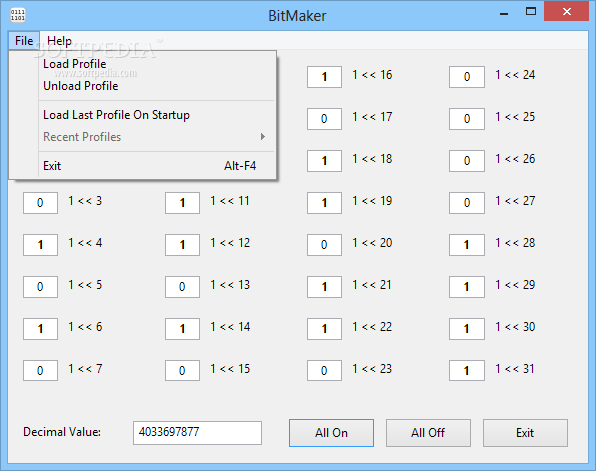Screen dimensions: 596x471
Task: Toggle the bit box for 1 << 26
Action: coord(467,161)
